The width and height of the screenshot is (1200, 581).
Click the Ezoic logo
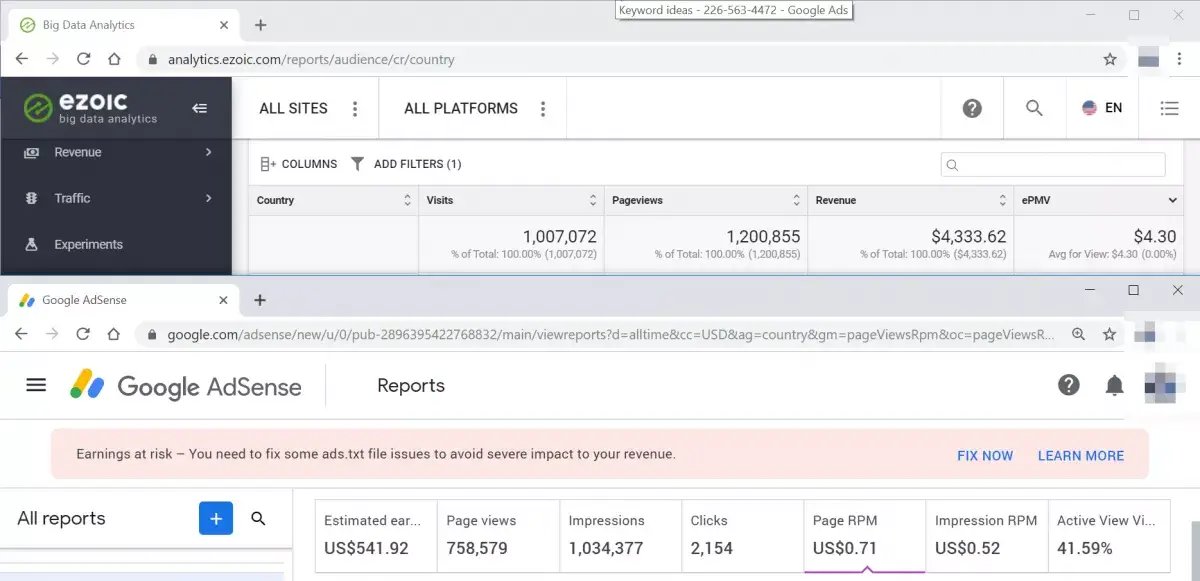pyautogui.click(x=90, y=108)
